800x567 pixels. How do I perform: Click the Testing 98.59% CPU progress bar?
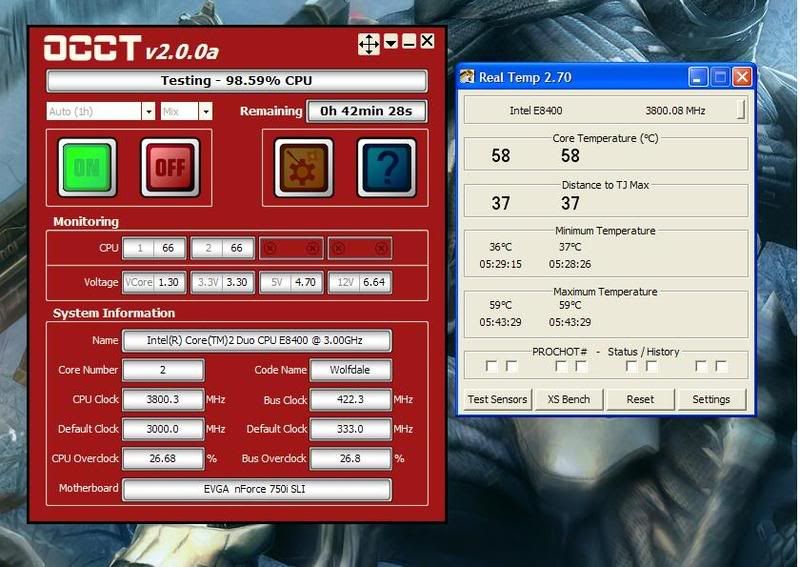pyautogui.click(x=237, y=81)
